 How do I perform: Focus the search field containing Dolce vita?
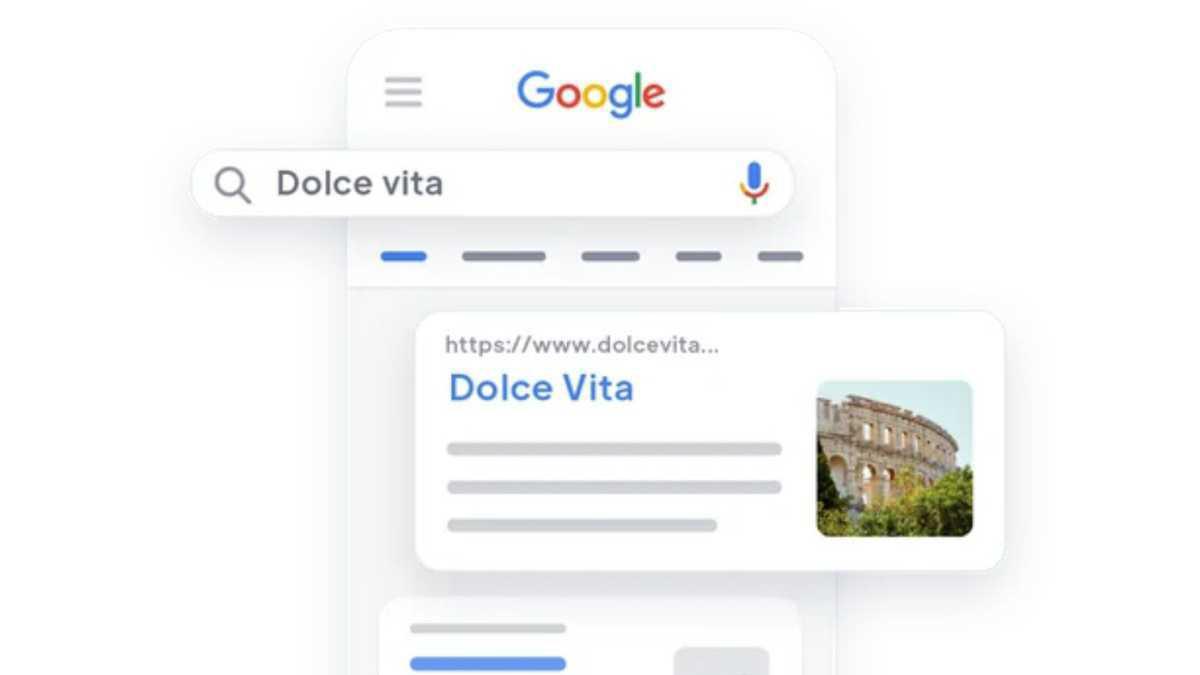pyautogui.click(x=492, y=184)
